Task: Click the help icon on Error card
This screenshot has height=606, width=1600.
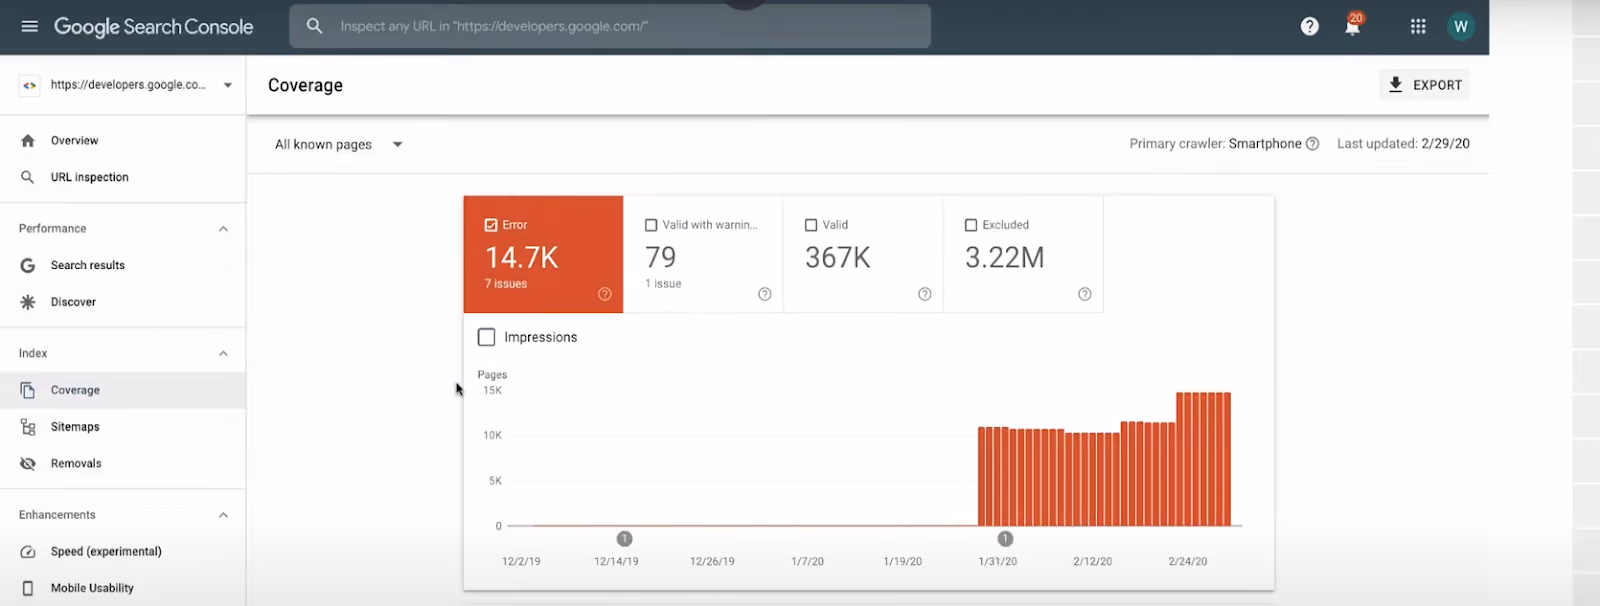Action: (x=604, y=294)
